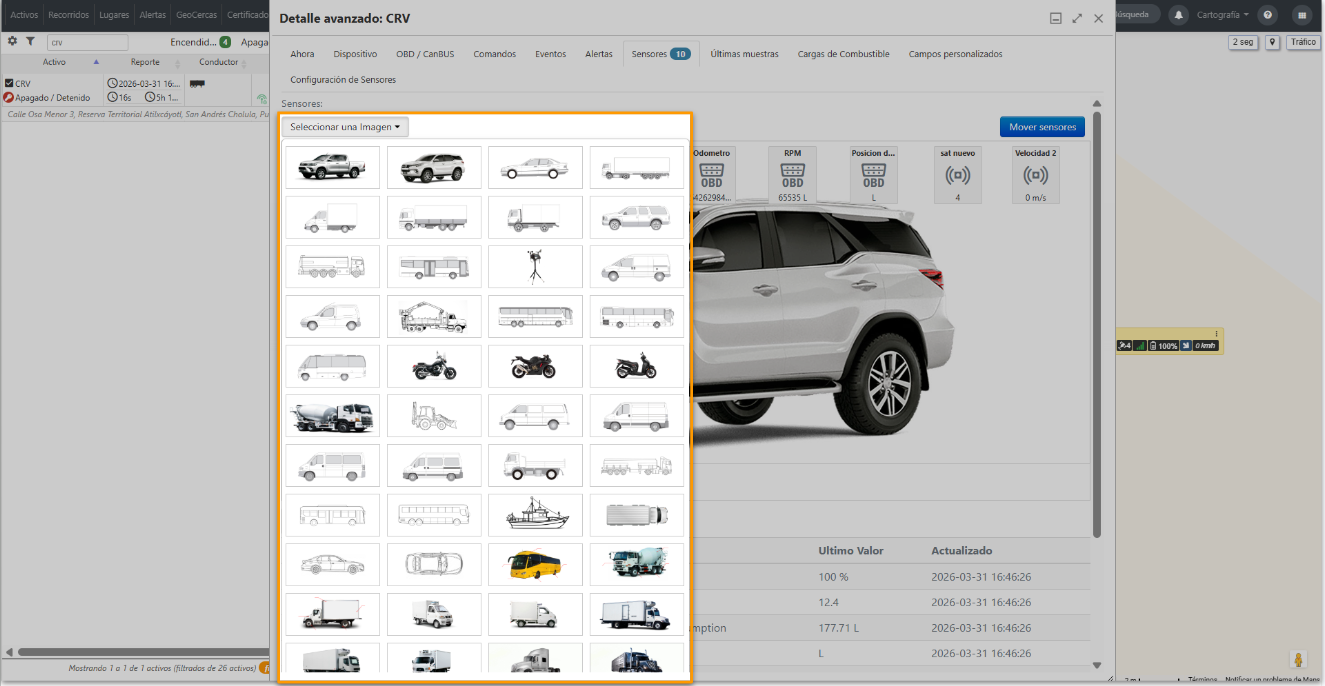This screenshot has height=686, width=1325.
Task: Click the Tráfico map button
Action: click(x=1303, y=42)
